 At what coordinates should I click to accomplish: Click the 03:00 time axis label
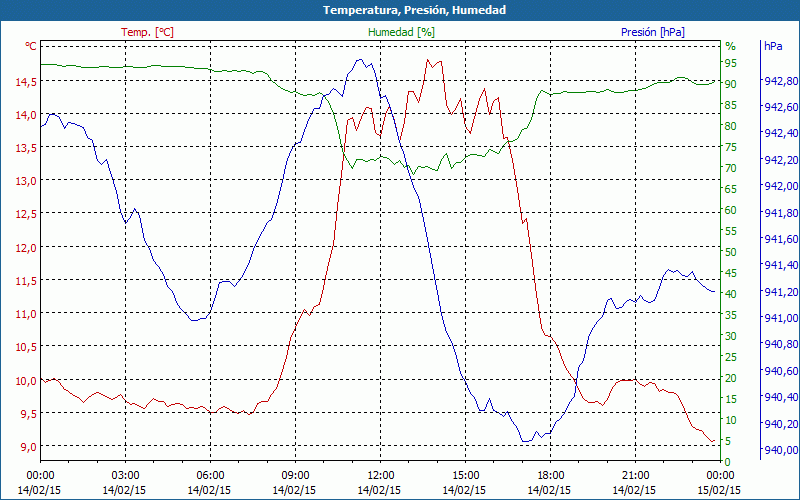pos(125,476)
